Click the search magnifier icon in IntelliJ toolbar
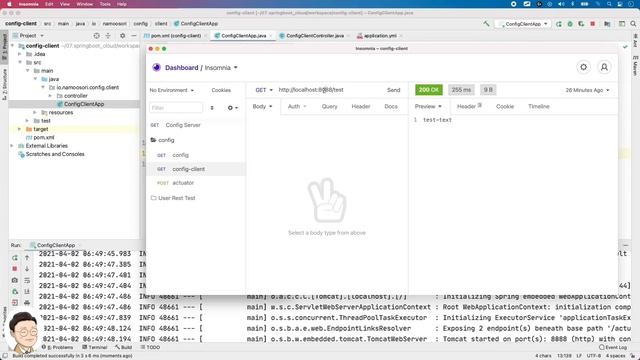Image resolution: width=640 pixels, height=360 pixels. pyautogui.click(x=633, y=24)
